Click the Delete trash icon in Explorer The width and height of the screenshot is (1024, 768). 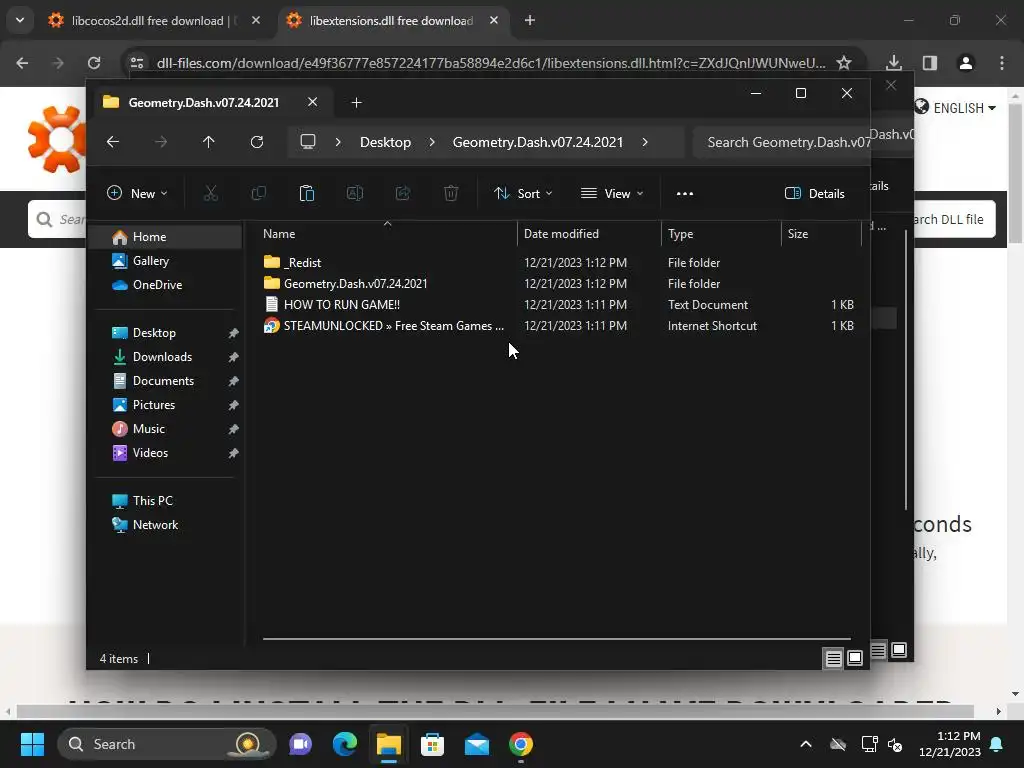pos(451,193)
